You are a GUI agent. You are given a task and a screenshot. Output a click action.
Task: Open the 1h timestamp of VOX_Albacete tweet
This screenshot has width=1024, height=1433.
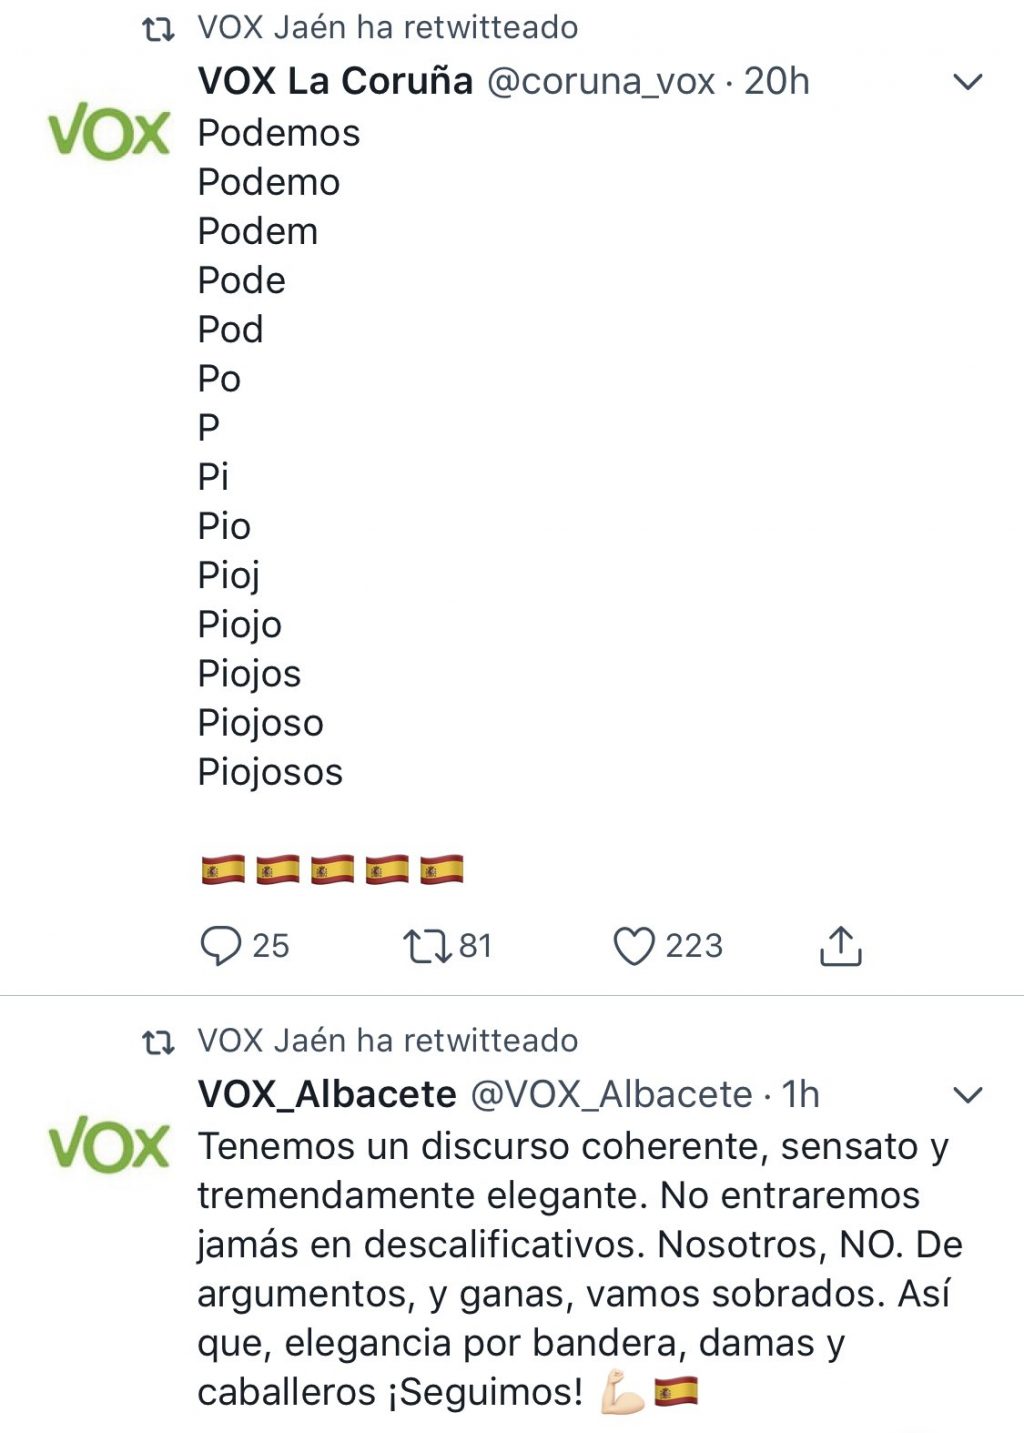click(801, 1095)
